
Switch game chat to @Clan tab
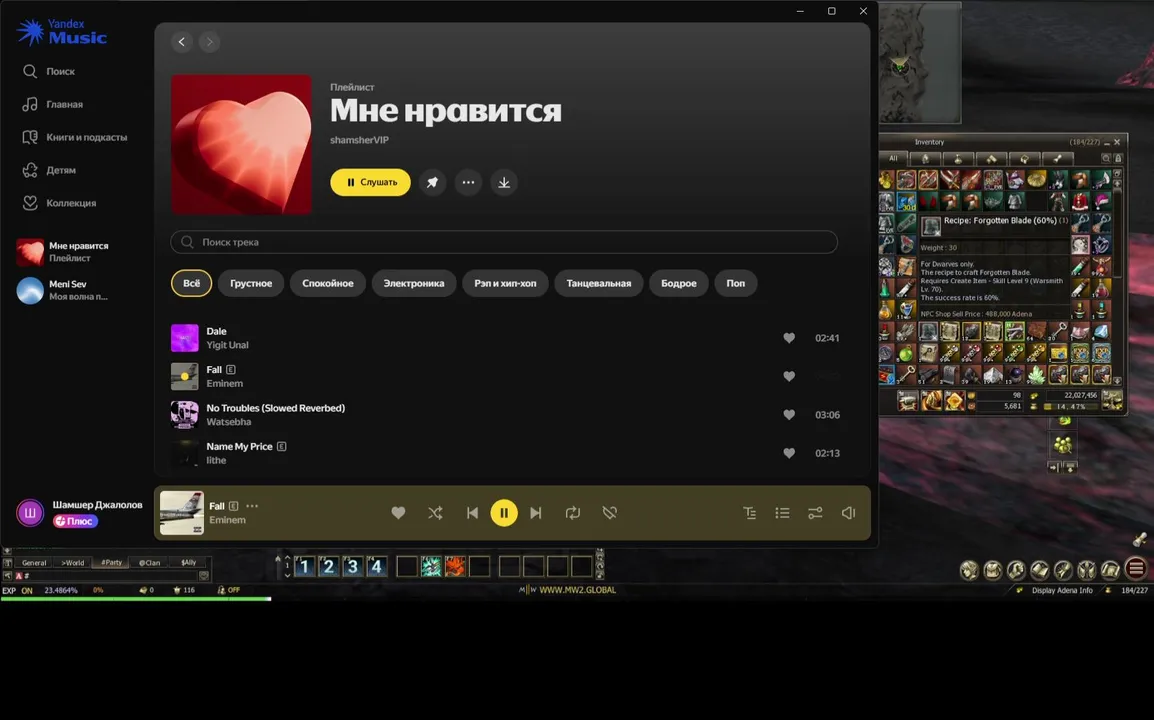tap(149, 562)
